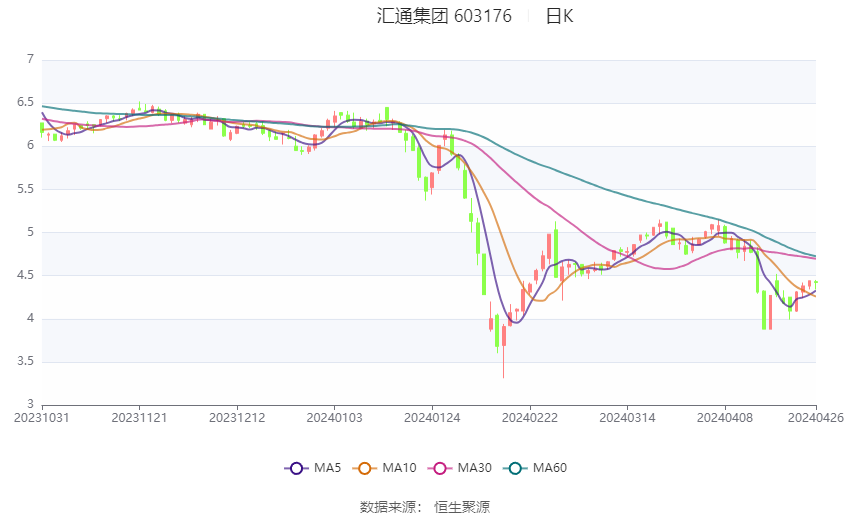Click the MA10 legend circle marker
850x517 pixels.
pos(365,468)
